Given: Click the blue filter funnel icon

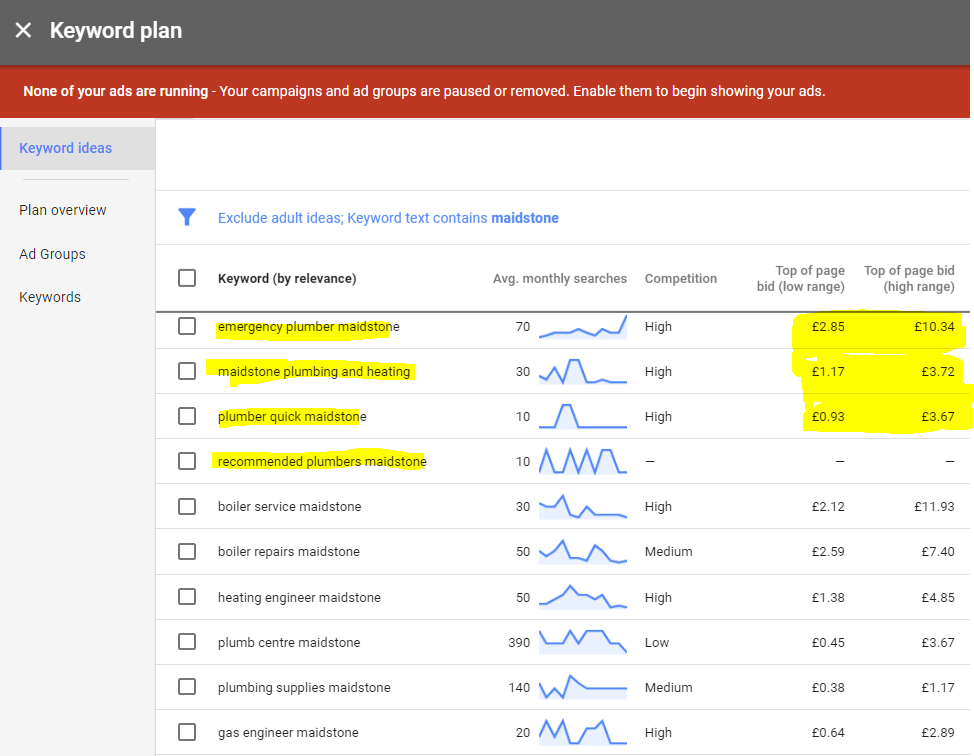Looking at the screenshot, I should point(187,217).
